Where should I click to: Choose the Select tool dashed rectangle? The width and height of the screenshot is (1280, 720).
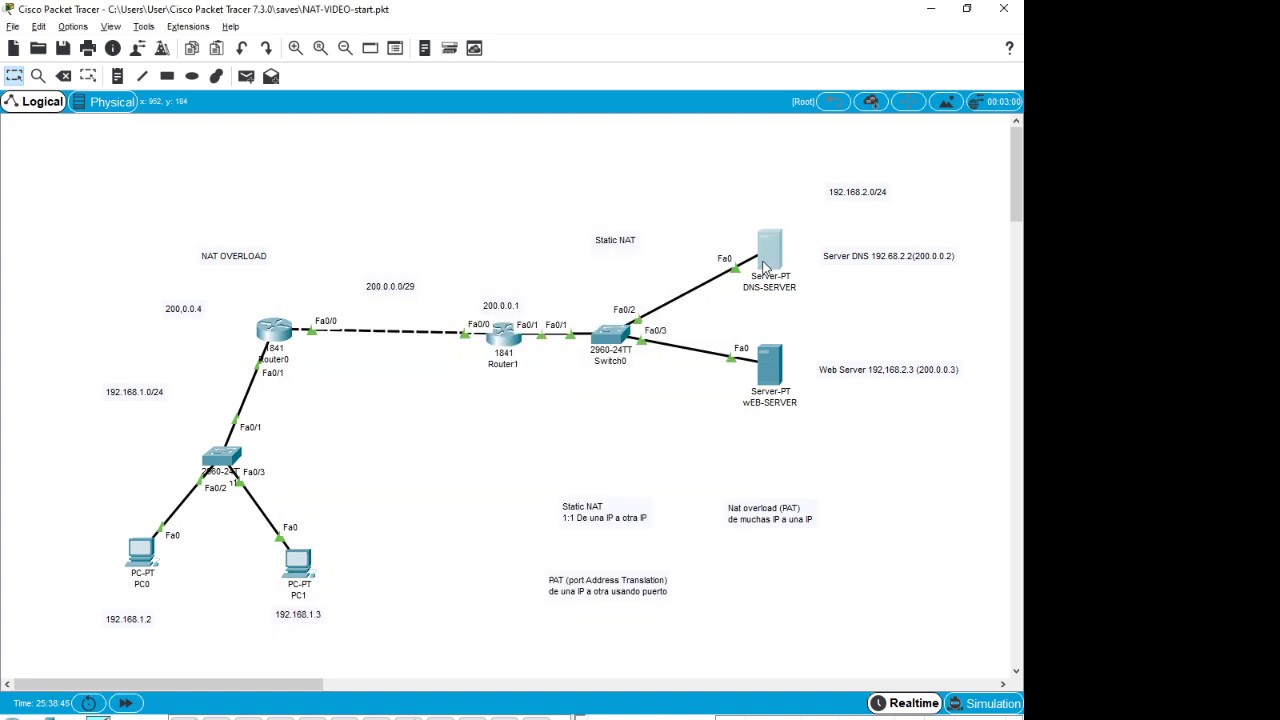pos(14,76)
